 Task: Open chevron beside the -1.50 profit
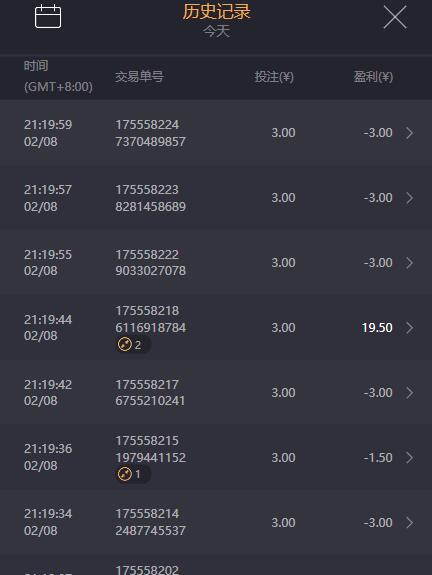[410, 458]
